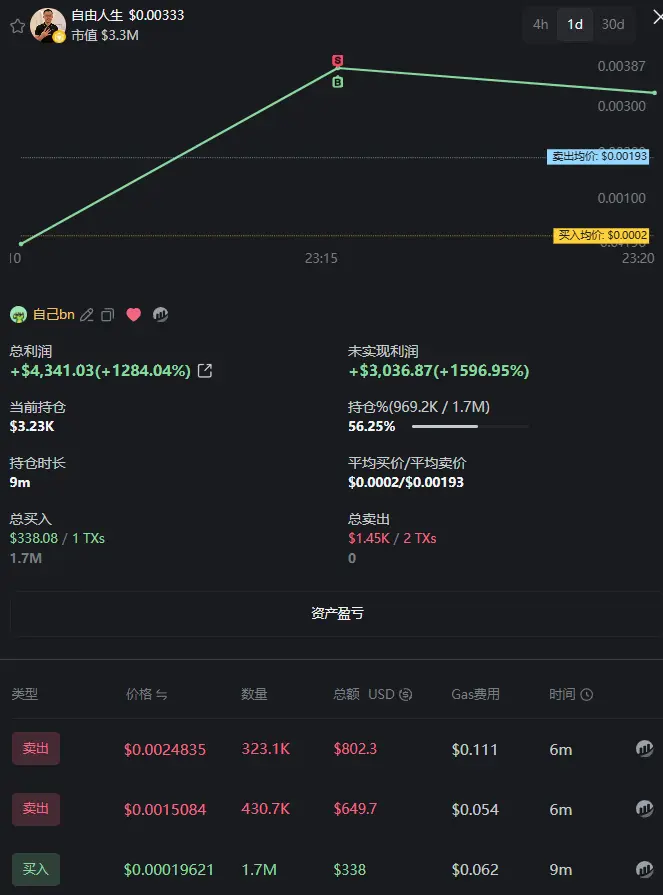
Task: Edit the 自己bn wallet name with the pencil icon
Action: click(x=87, y=315)
